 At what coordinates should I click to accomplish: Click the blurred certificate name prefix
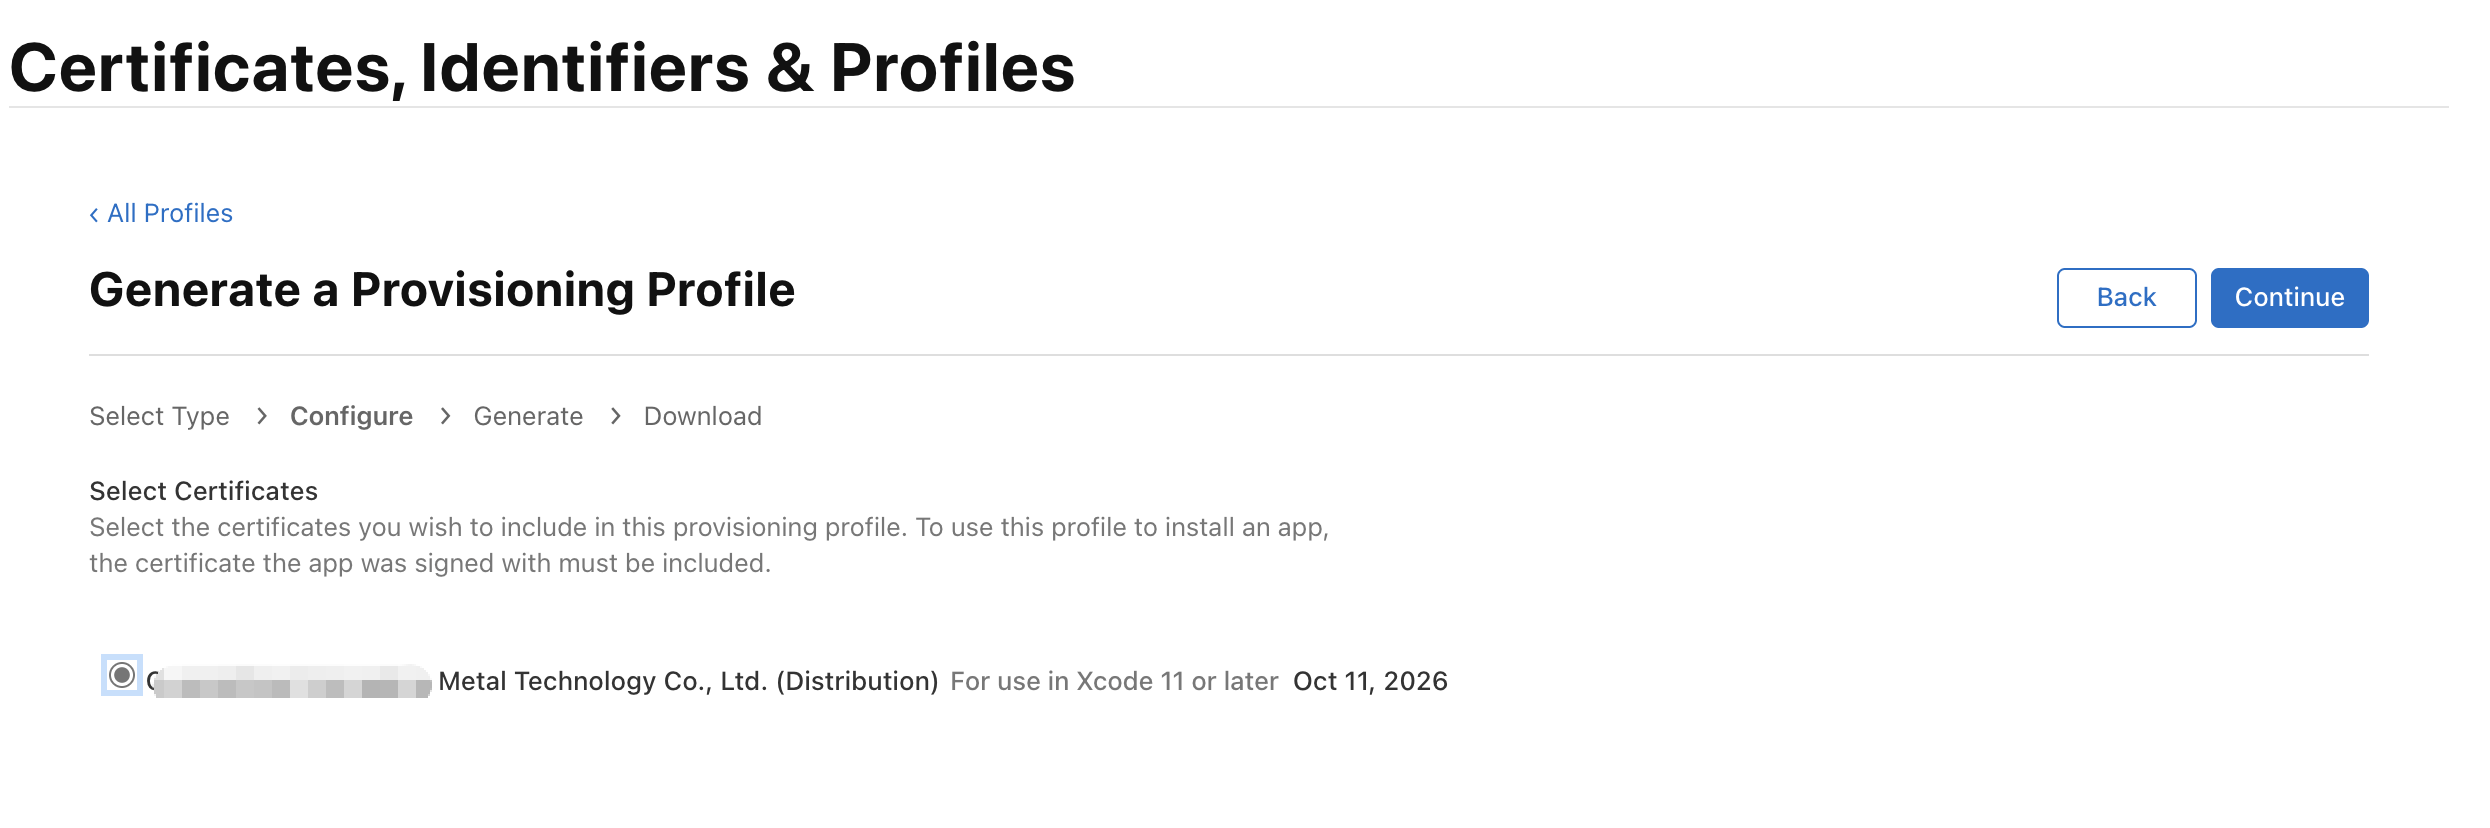292,682
